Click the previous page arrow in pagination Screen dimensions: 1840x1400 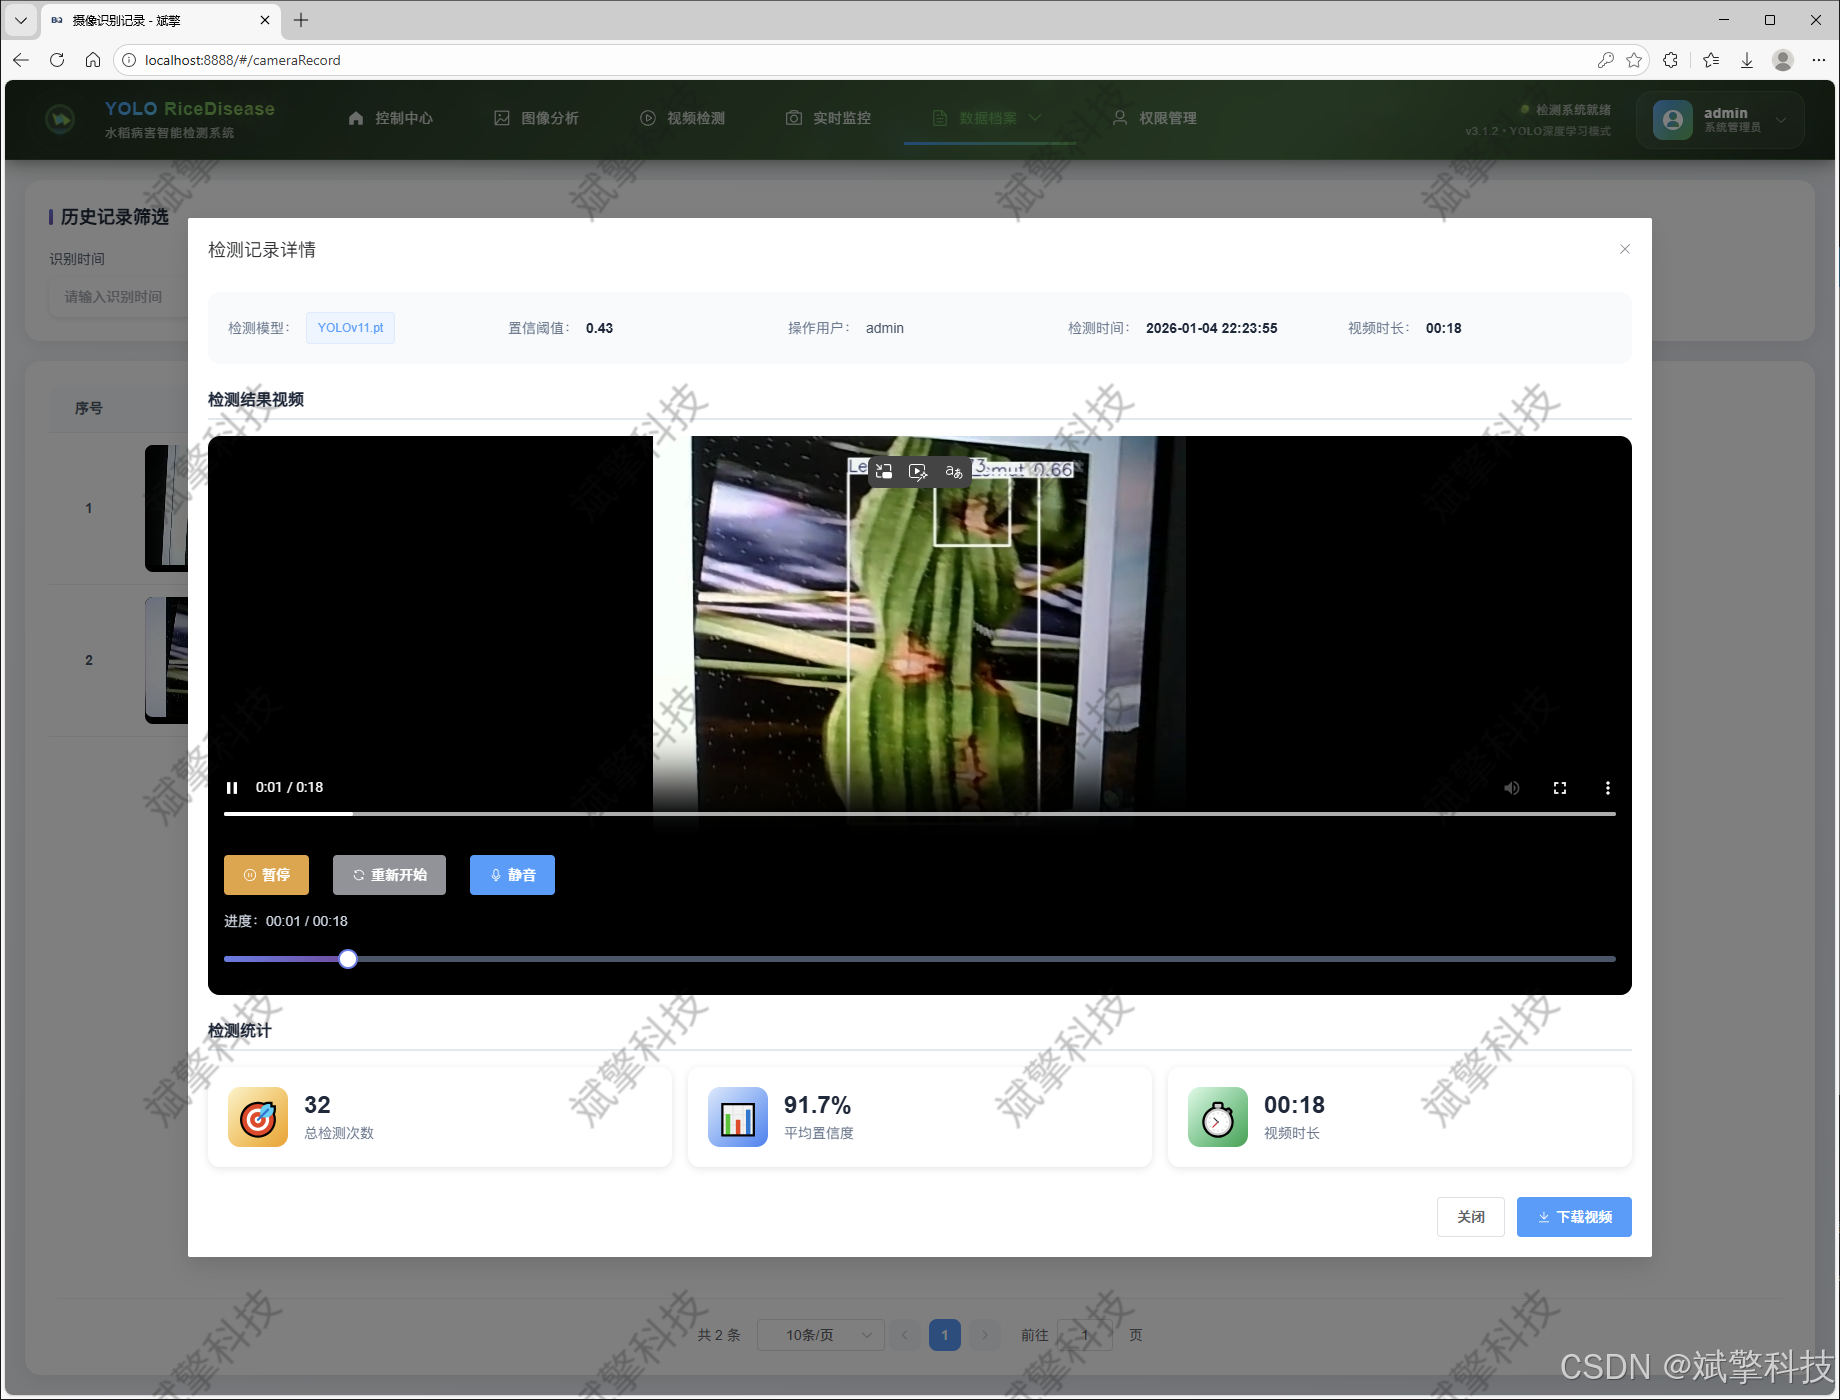pyautogui.click(x=905, y=1335)
